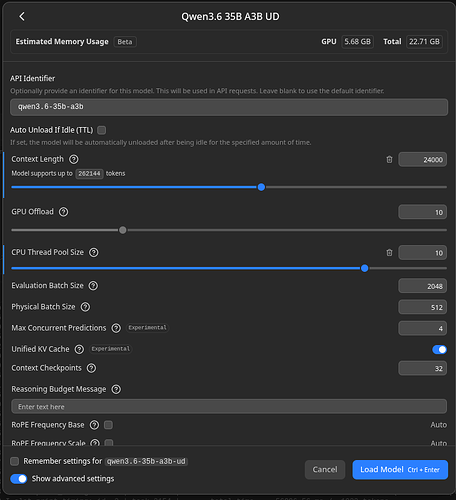456x500 pixels.
Task: Disable the Show advanced settings toggle
Action: click(19, 479)
